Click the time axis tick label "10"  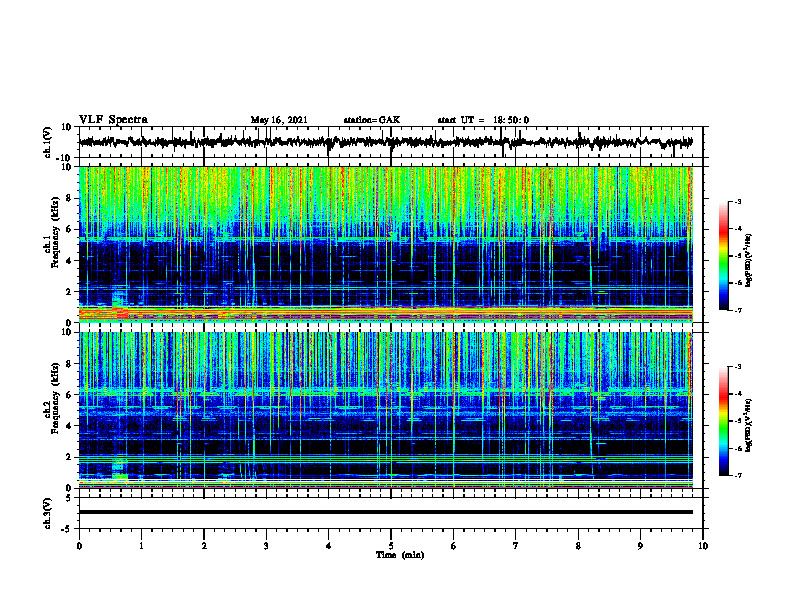[703, 546]
